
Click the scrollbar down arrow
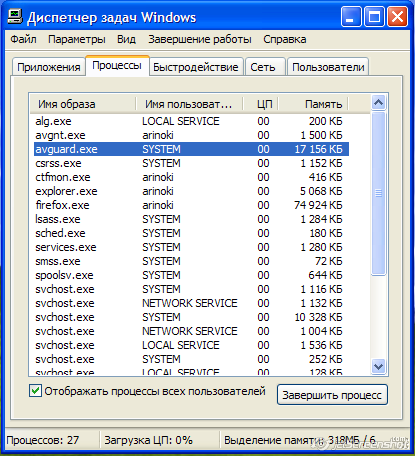(x=378, y=366)
